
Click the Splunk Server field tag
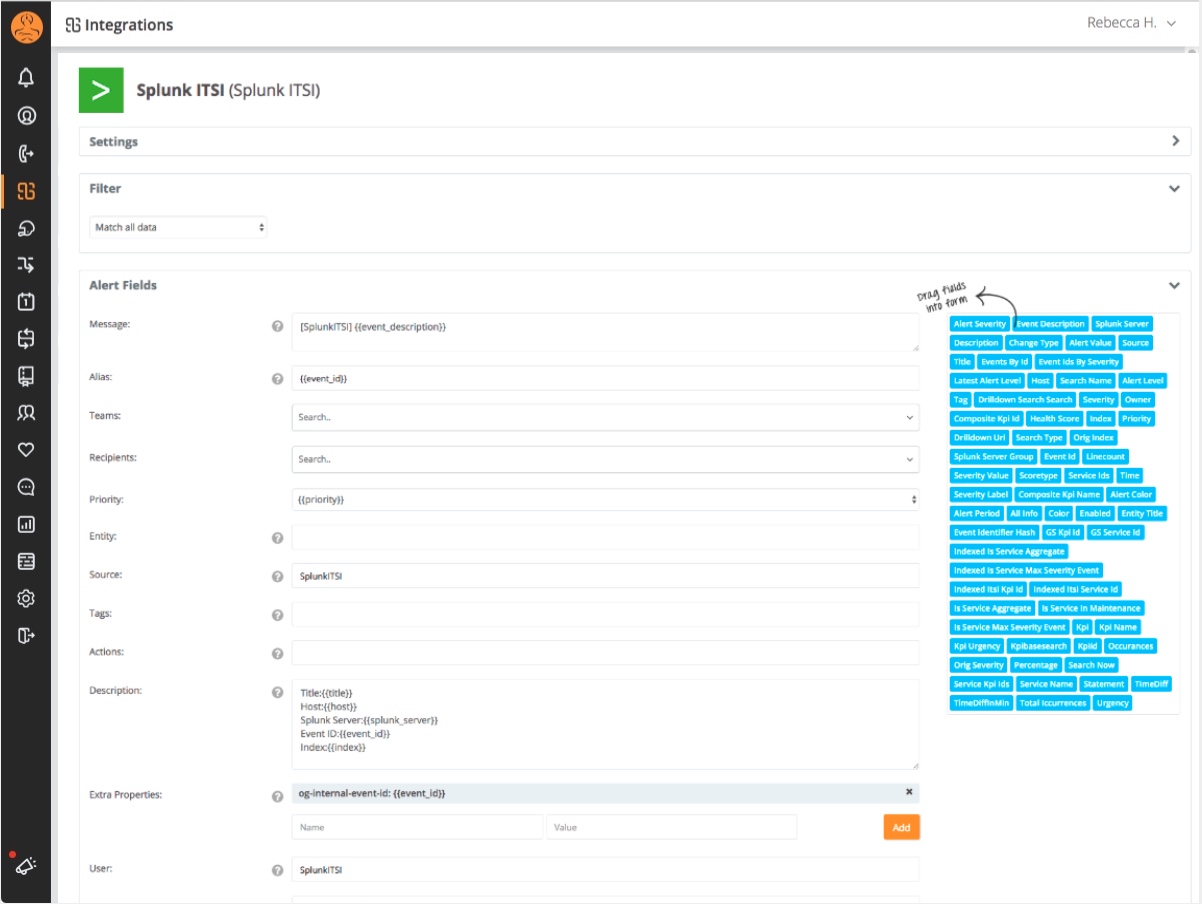pyautogui.click(x=1122, y=324)
